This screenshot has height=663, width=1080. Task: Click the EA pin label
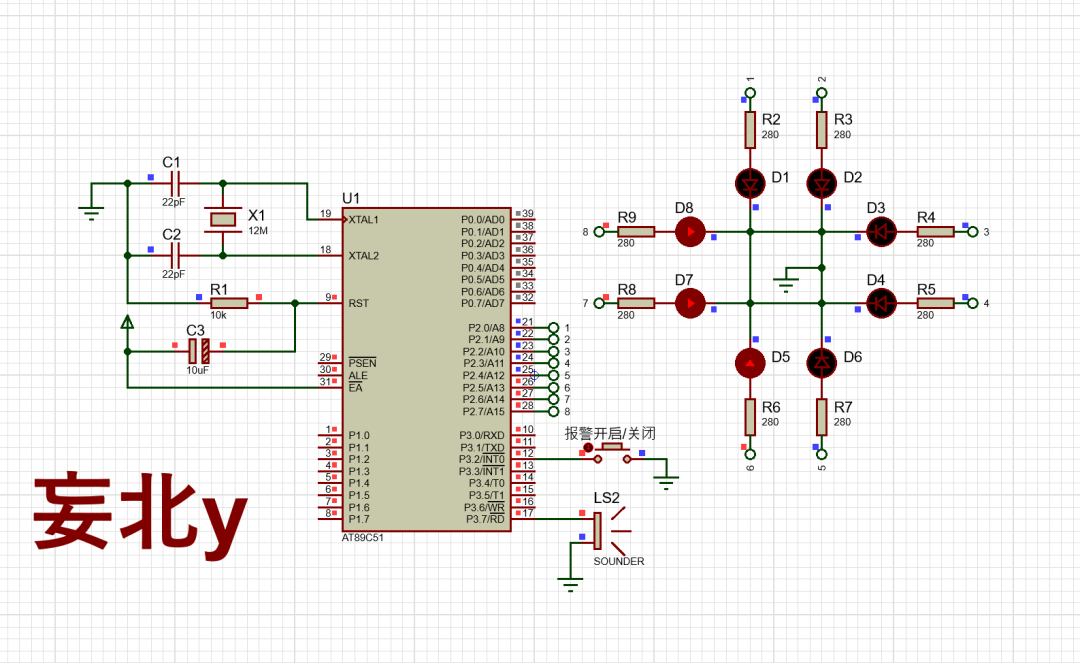point(355,388)
